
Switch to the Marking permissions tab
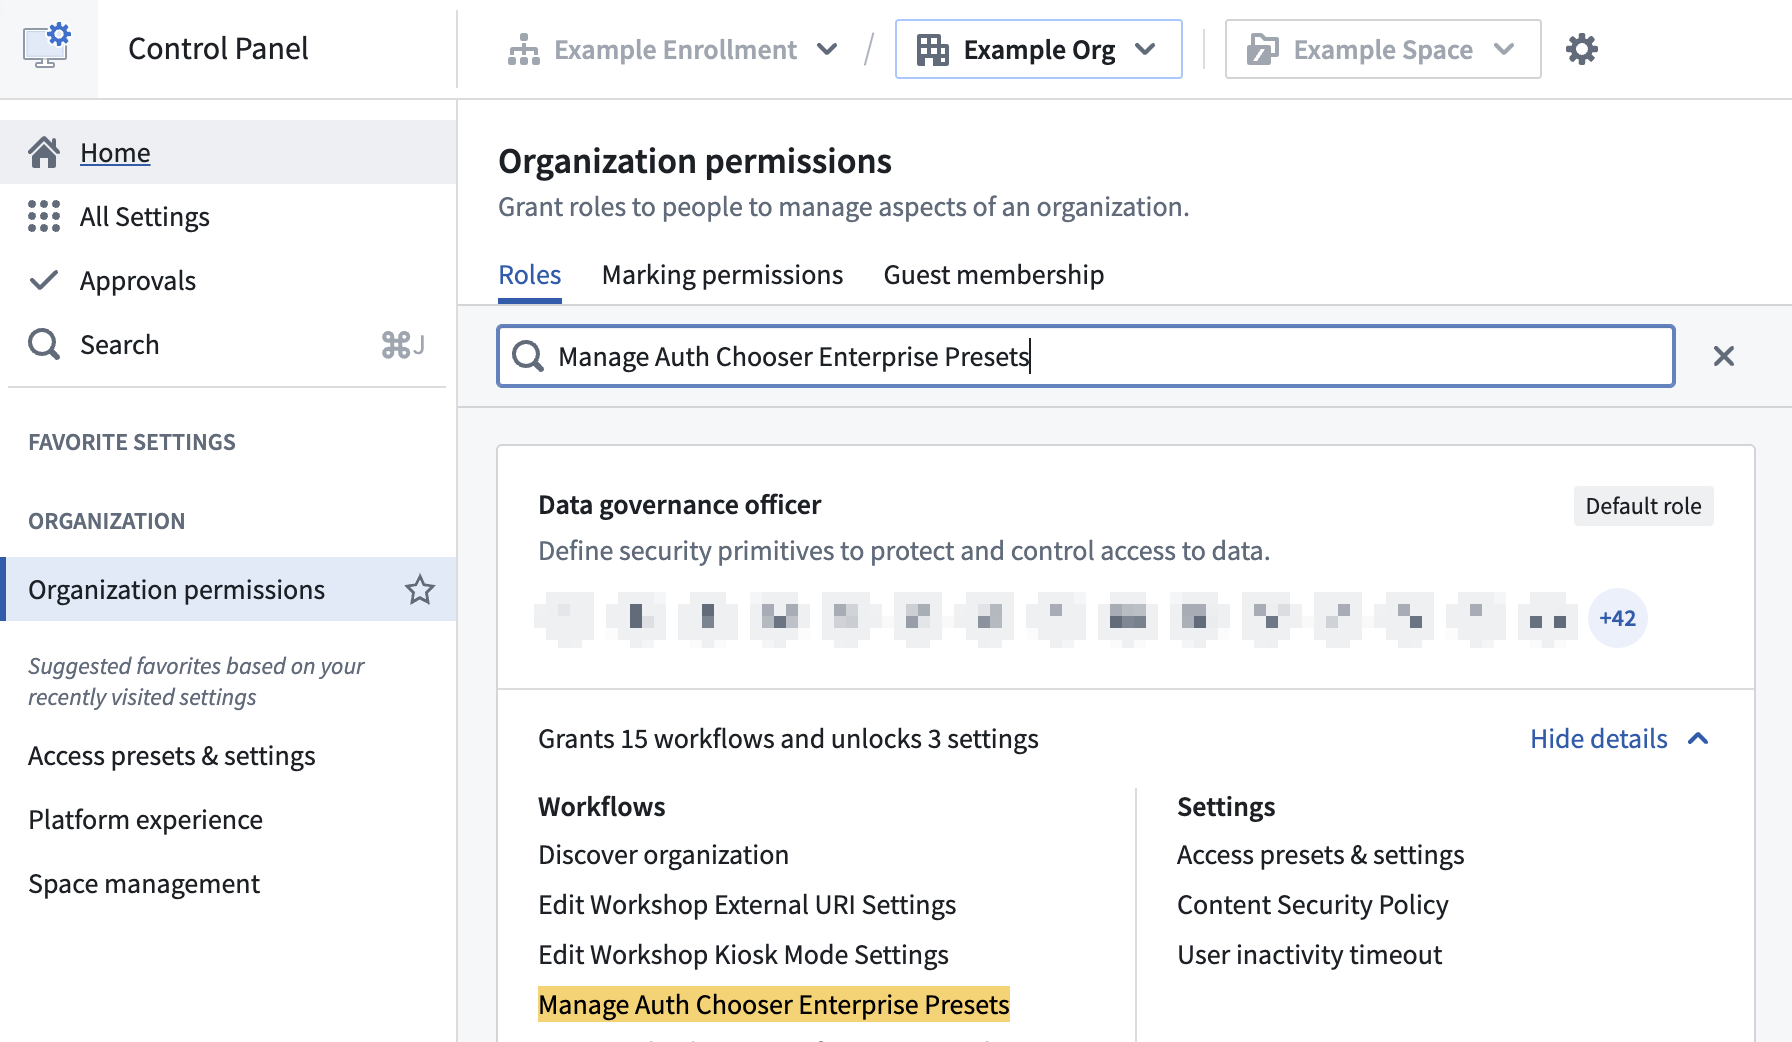[x=722, y=274]
